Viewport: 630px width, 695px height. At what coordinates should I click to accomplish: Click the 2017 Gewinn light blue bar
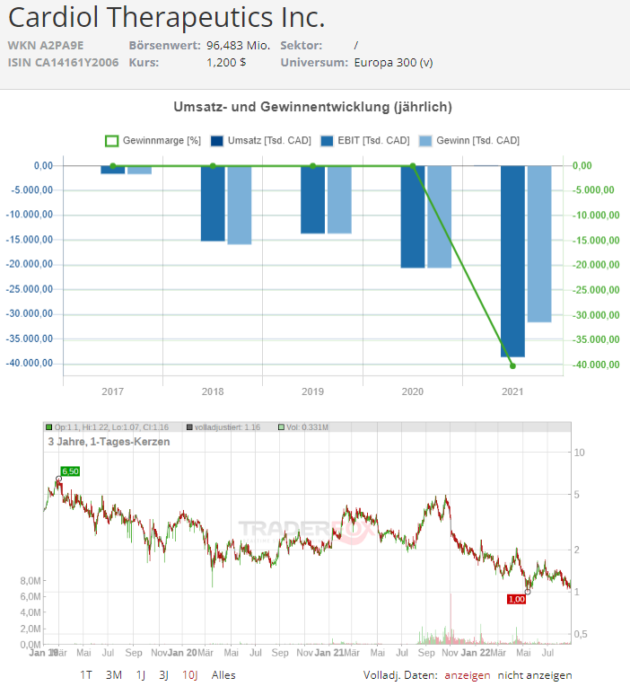140,170
